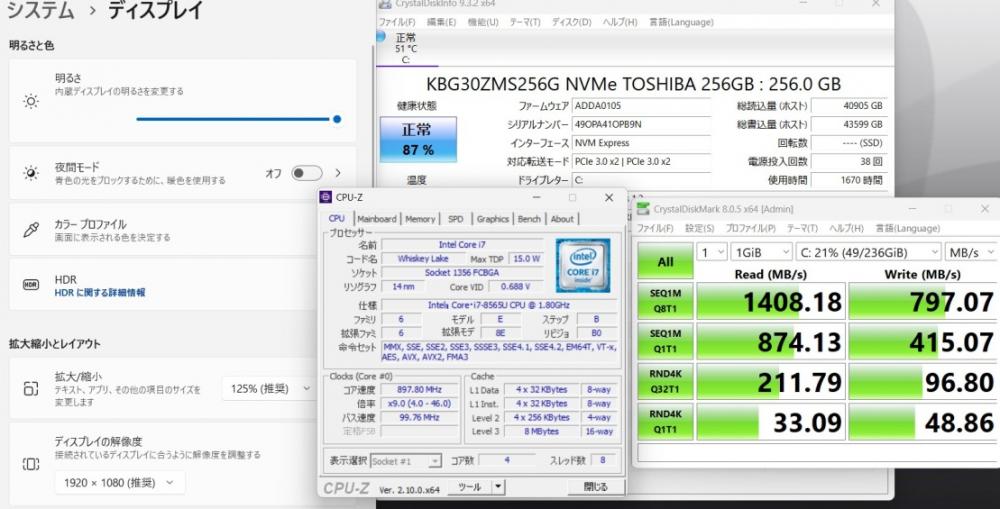Open the C: 21% drive selection dropdown
Viewport: 1000px width, 509px height.
(869, 253)
